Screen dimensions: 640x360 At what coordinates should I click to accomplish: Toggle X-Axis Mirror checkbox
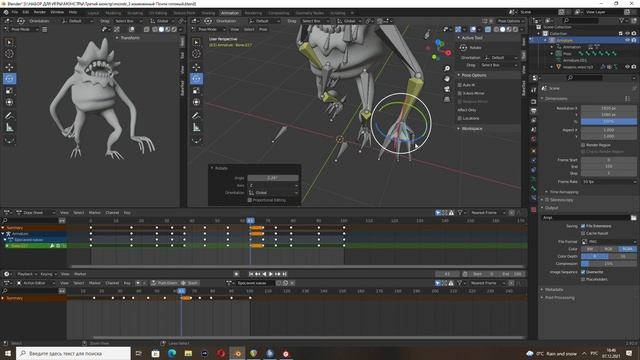[x=460, y=93]
